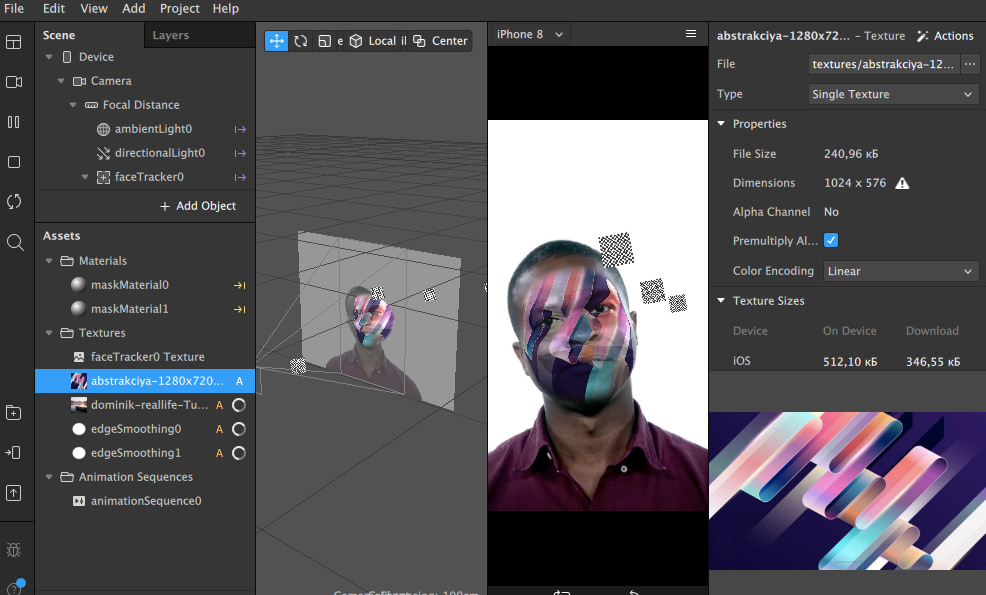
Task: Toggle the circle icon next to dominik-reallife
Action: pos(239,405)
